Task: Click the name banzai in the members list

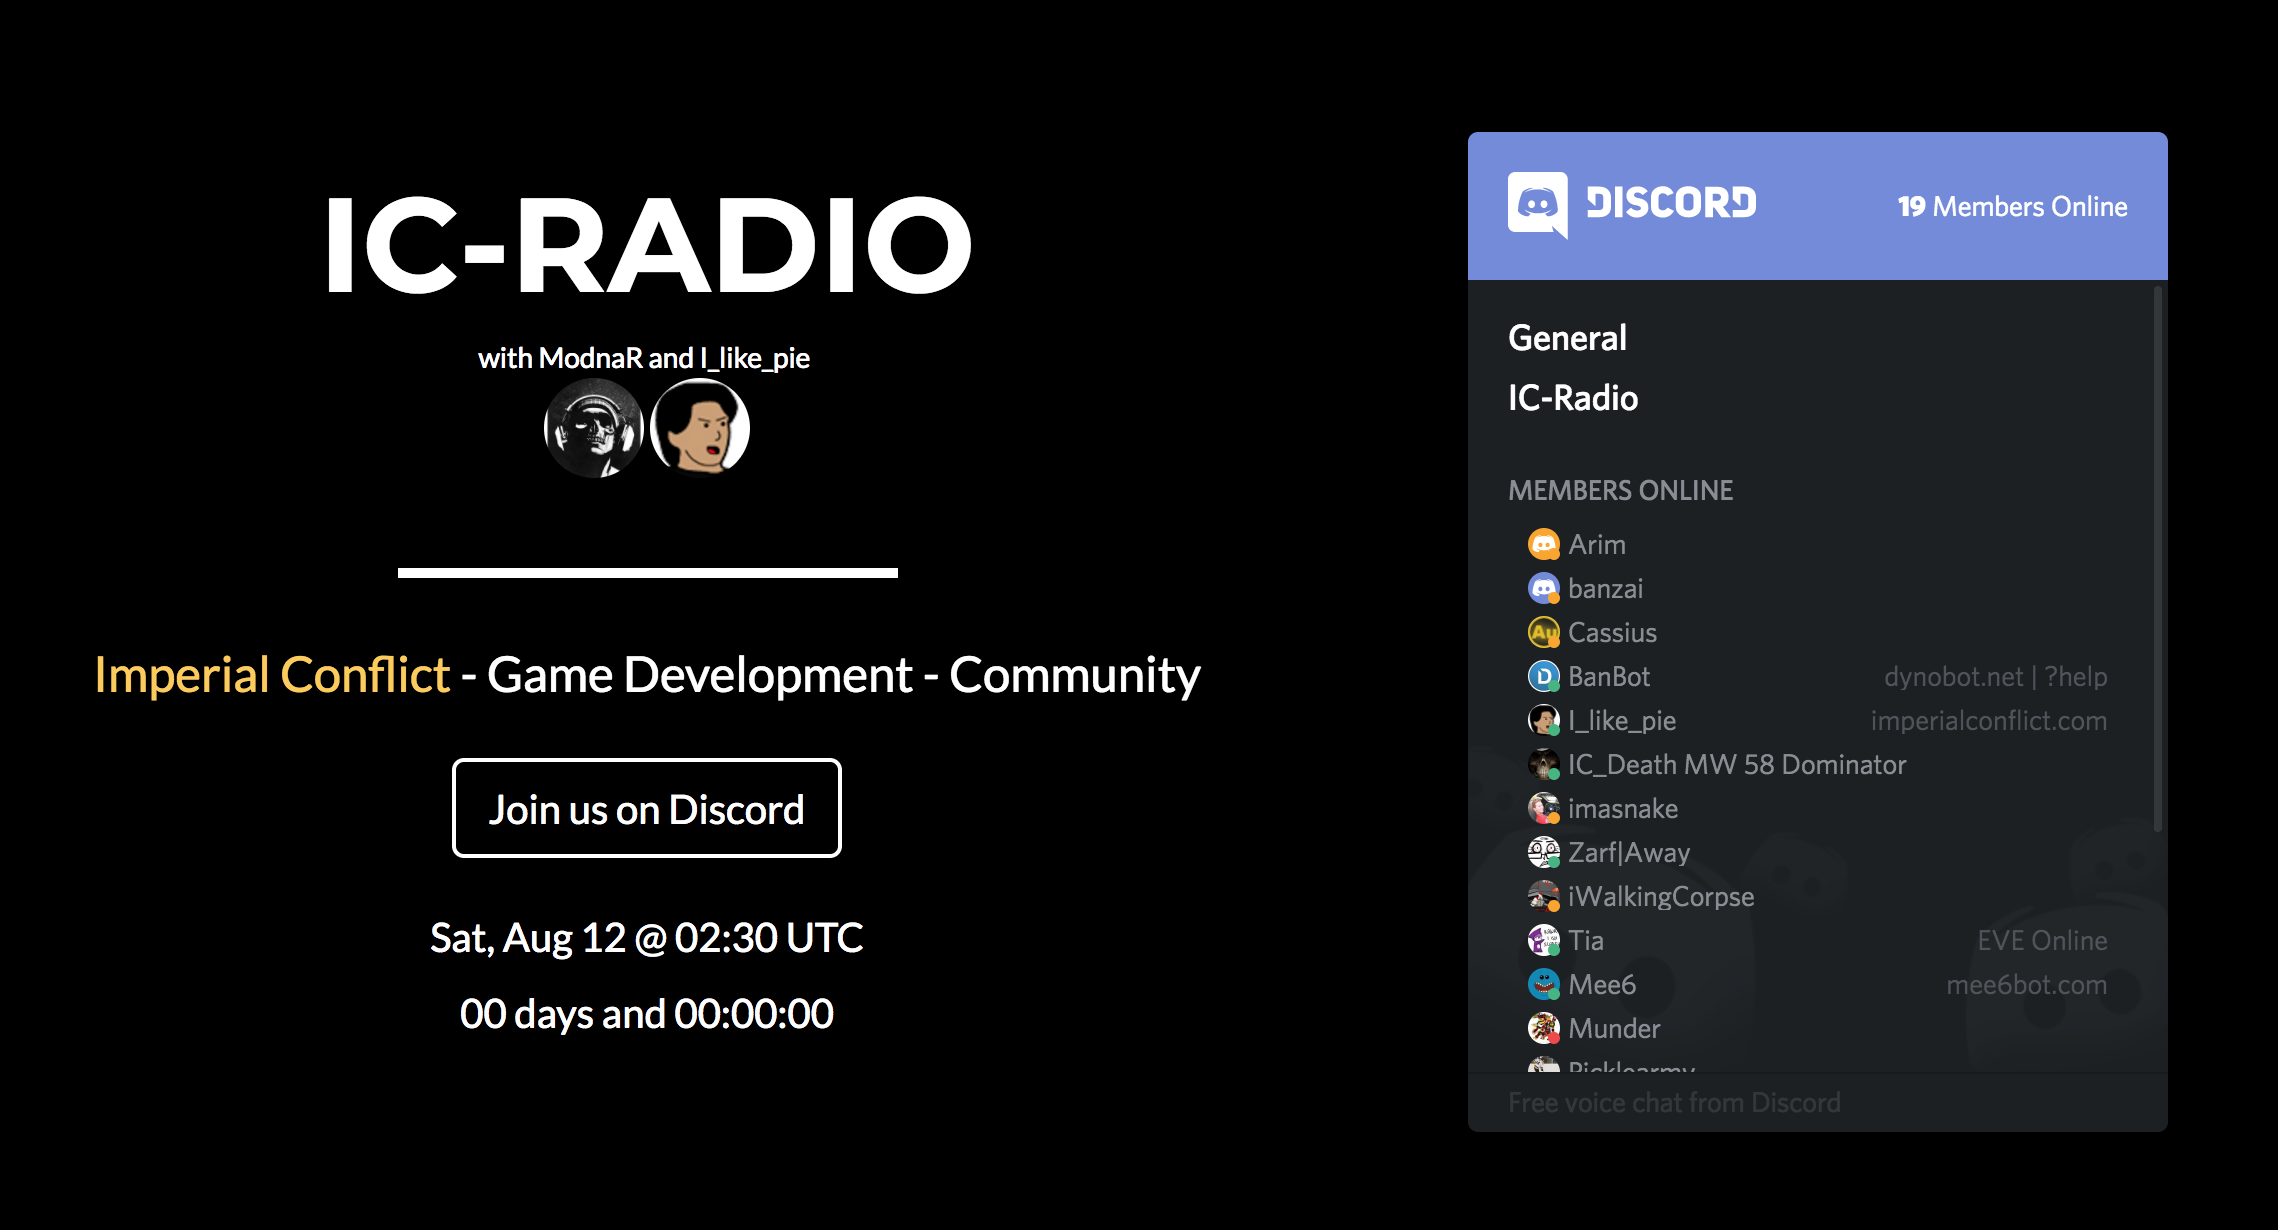Action: coord(1606,588)
